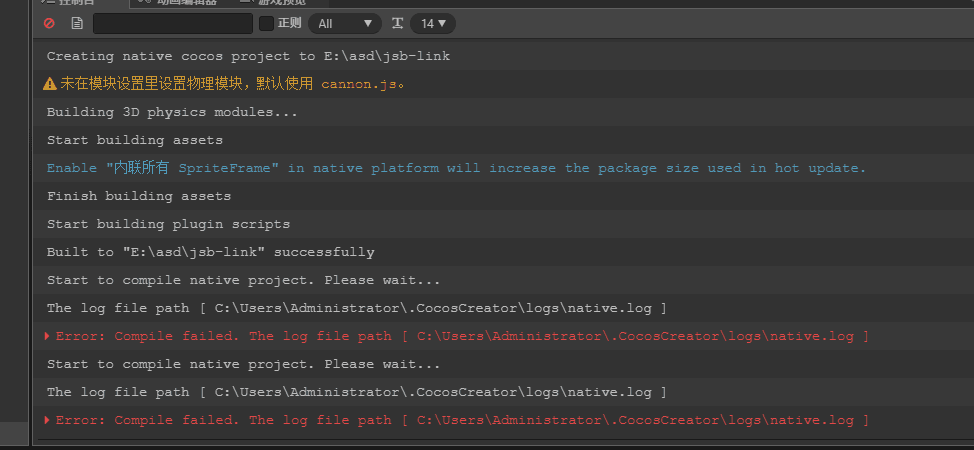Select the 'Creating native cocos project' log line
The height and width of the screenshot is (450, 974).
(x=248, y=56)
